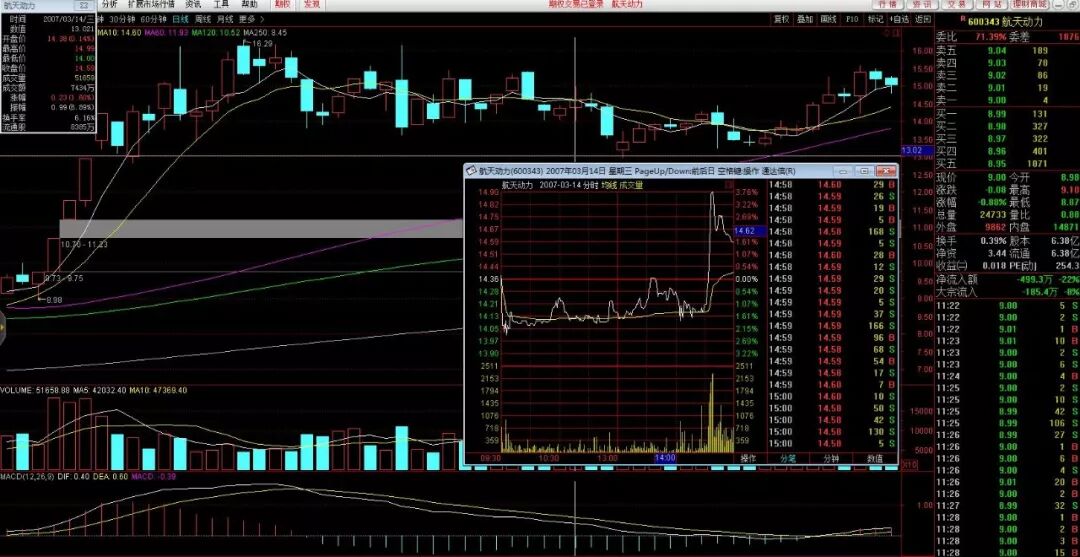This screenshot has height=557, width=1080.
Task: Open the 工具 menu
Action: click(221, 4)
